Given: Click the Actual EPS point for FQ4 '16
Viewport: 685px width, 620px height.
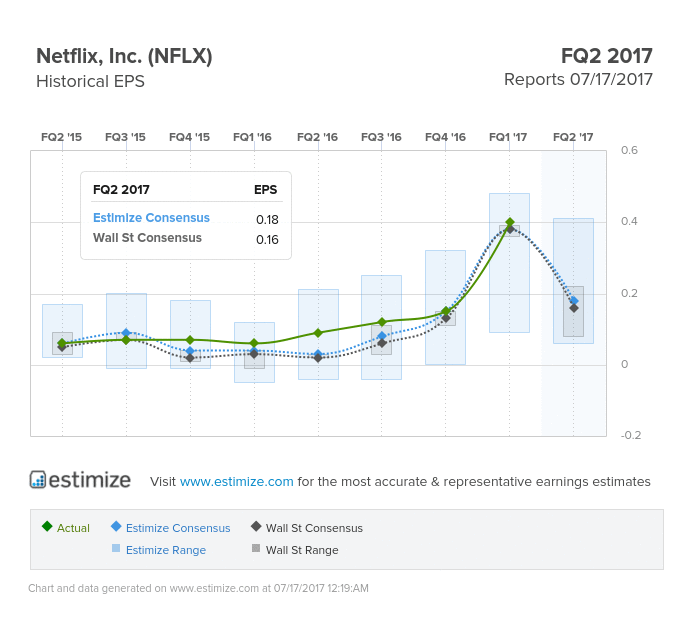Looking at the screenshot, I should click(x=446, y=311).
